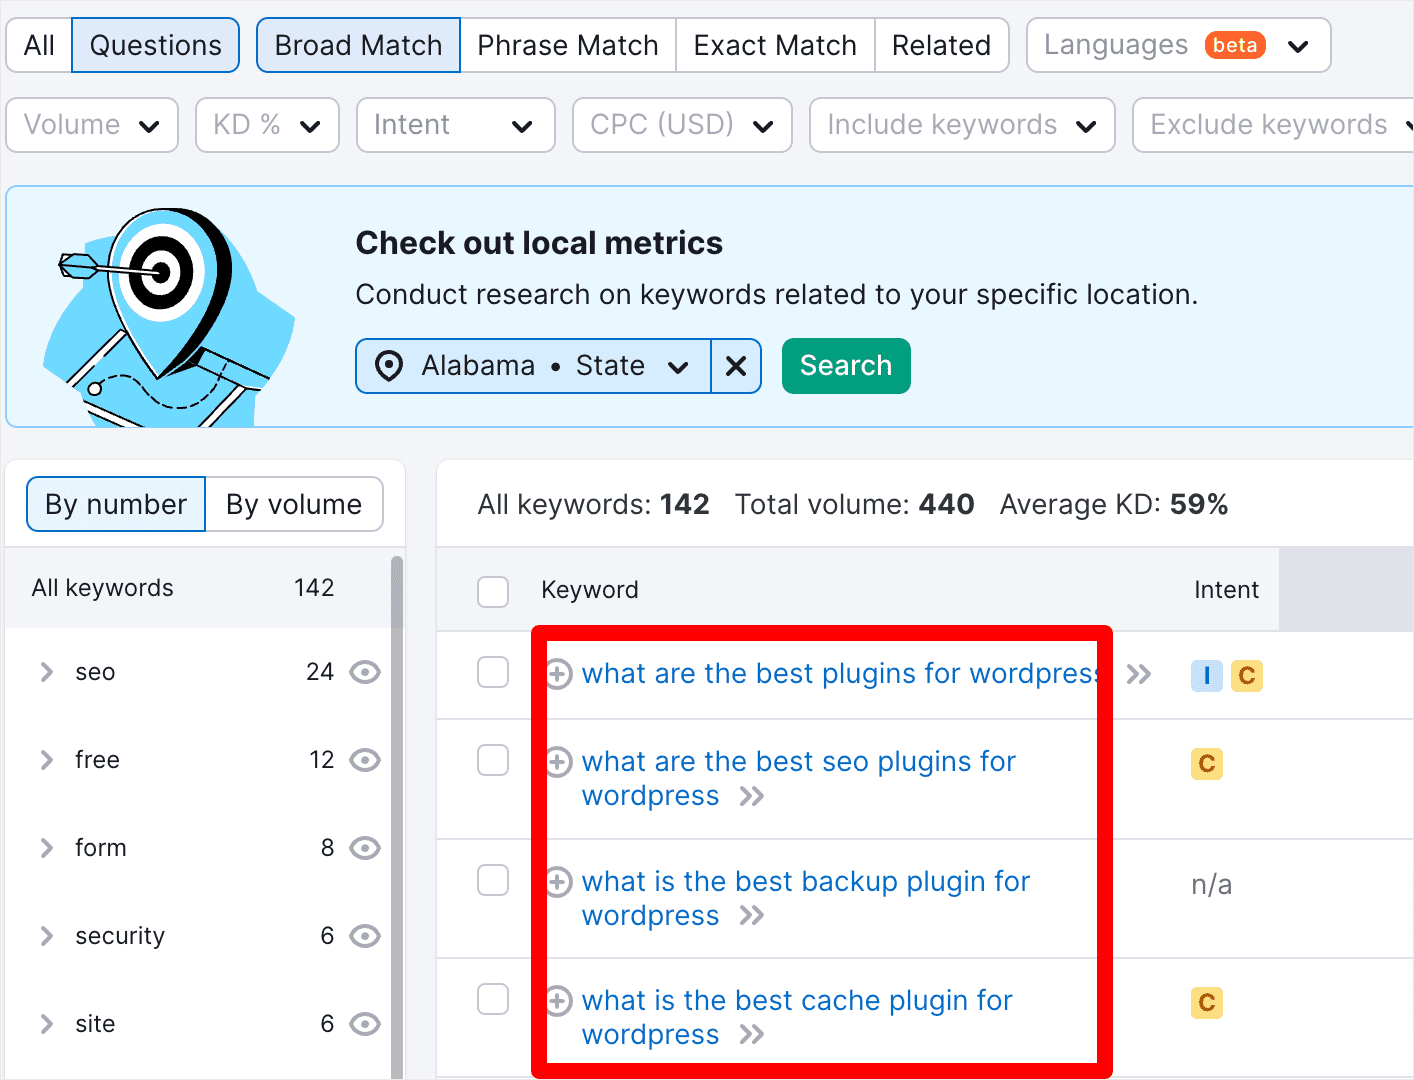1414x1080 pixels.
Task: Sort groups By volume
Action: click(x=294, y=504)
